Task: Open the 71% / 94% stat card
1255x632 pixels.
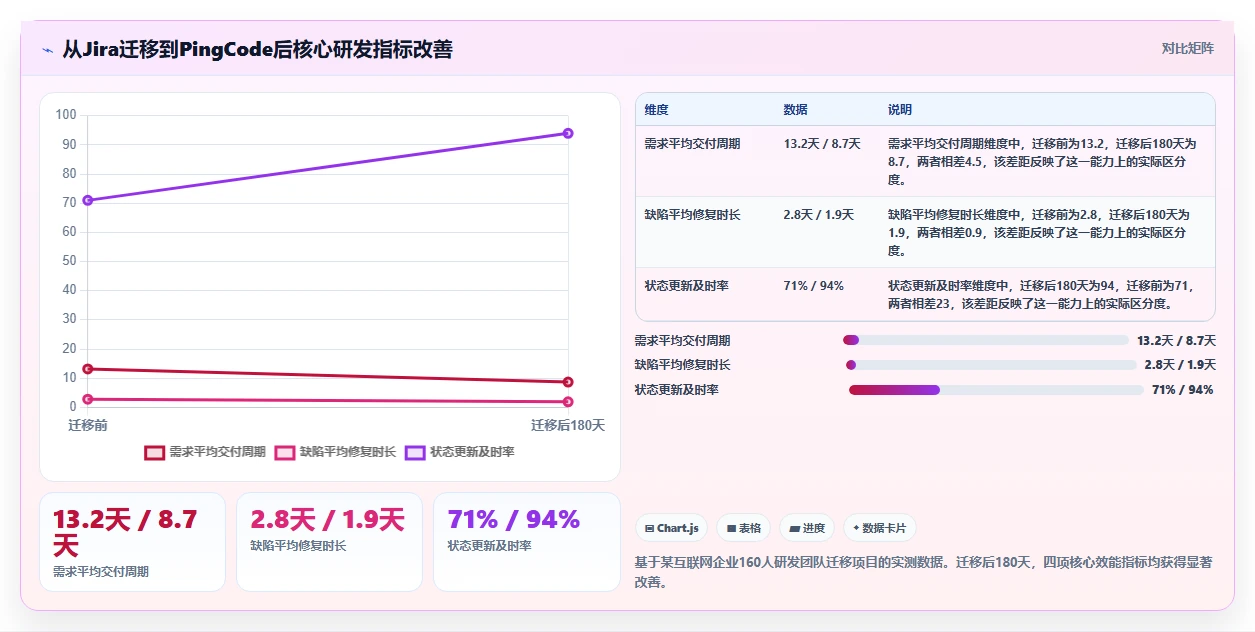Action: tap(527, 542)
